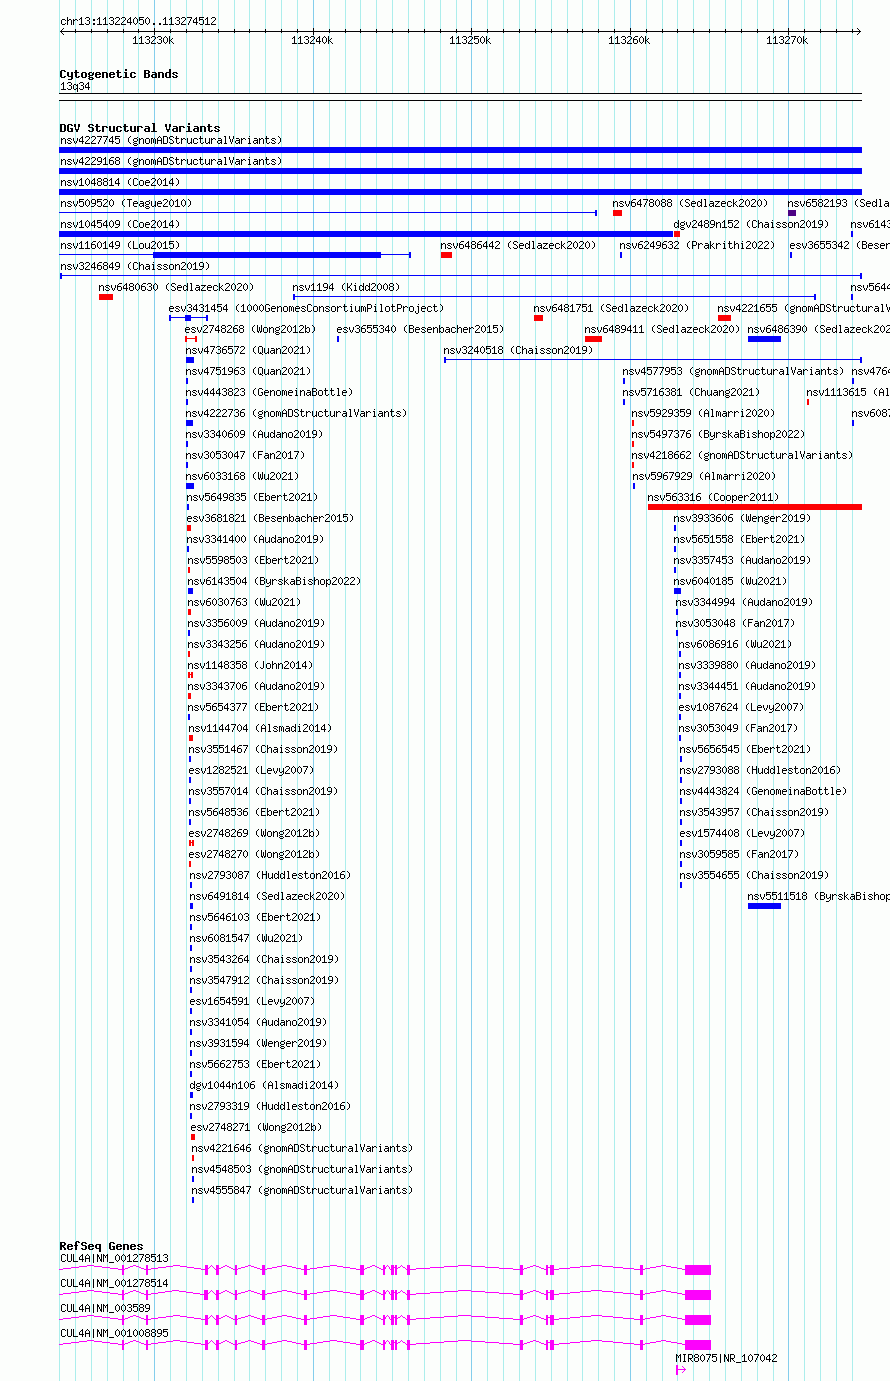890x1381 pixels.
Task: Click the esv2748269 (Wong2012b) label
Action: 254,833
